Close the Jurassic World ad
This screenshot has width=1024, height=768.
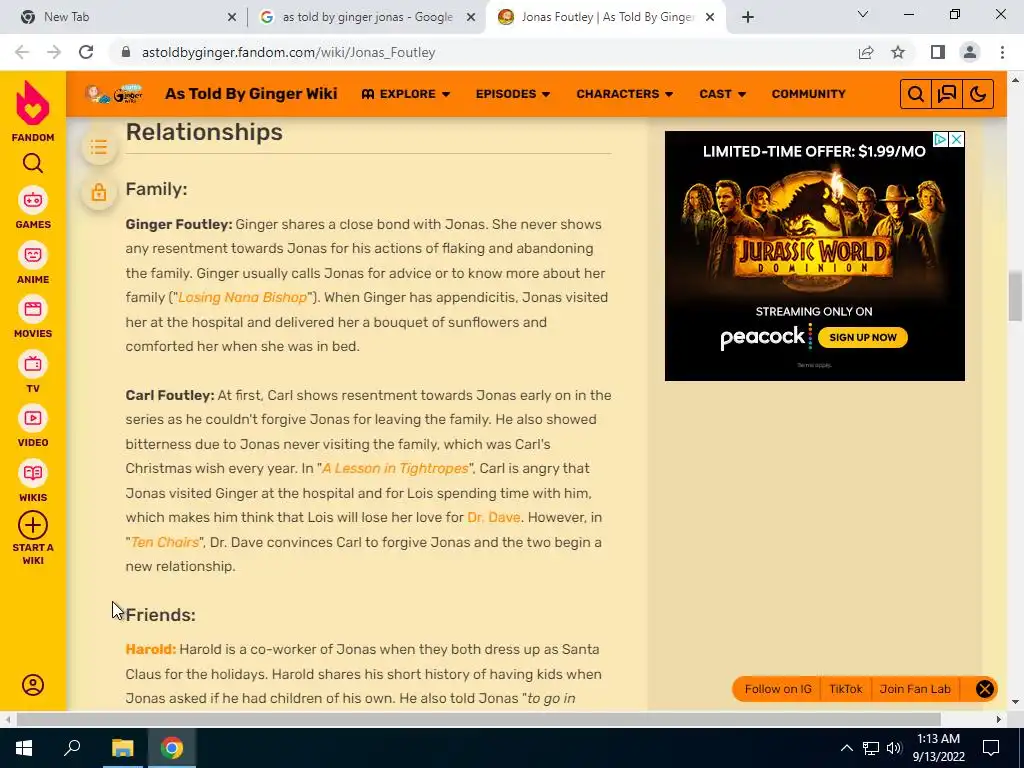tap(956, 139)
